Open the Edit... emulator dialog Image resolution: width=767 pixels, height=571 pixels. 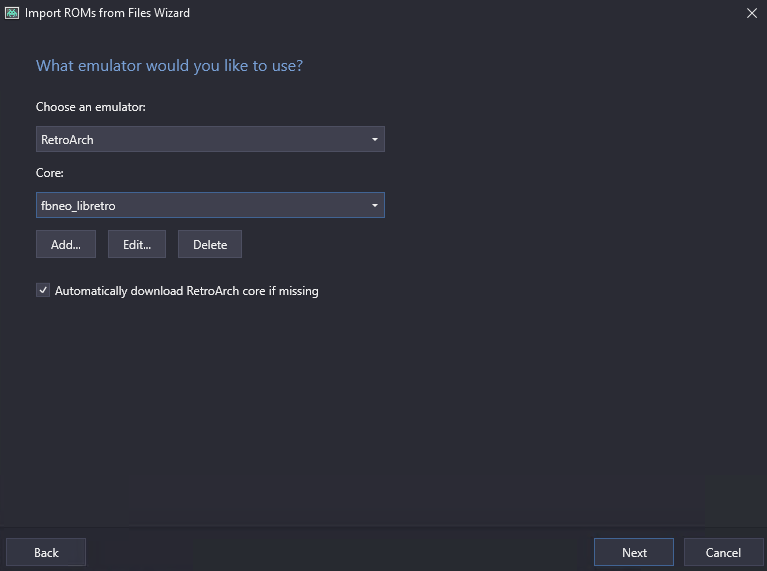(137, 244)
